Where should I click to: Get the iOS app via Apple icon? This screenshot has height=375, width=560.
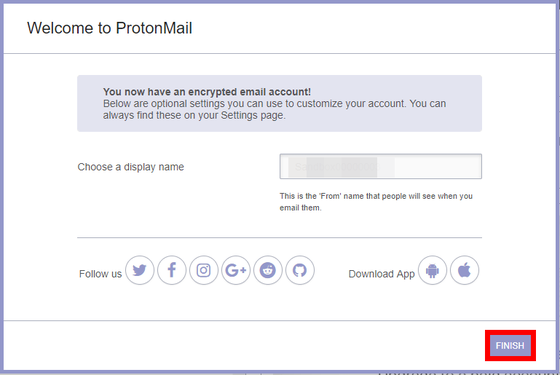click(x=465, y=270)
